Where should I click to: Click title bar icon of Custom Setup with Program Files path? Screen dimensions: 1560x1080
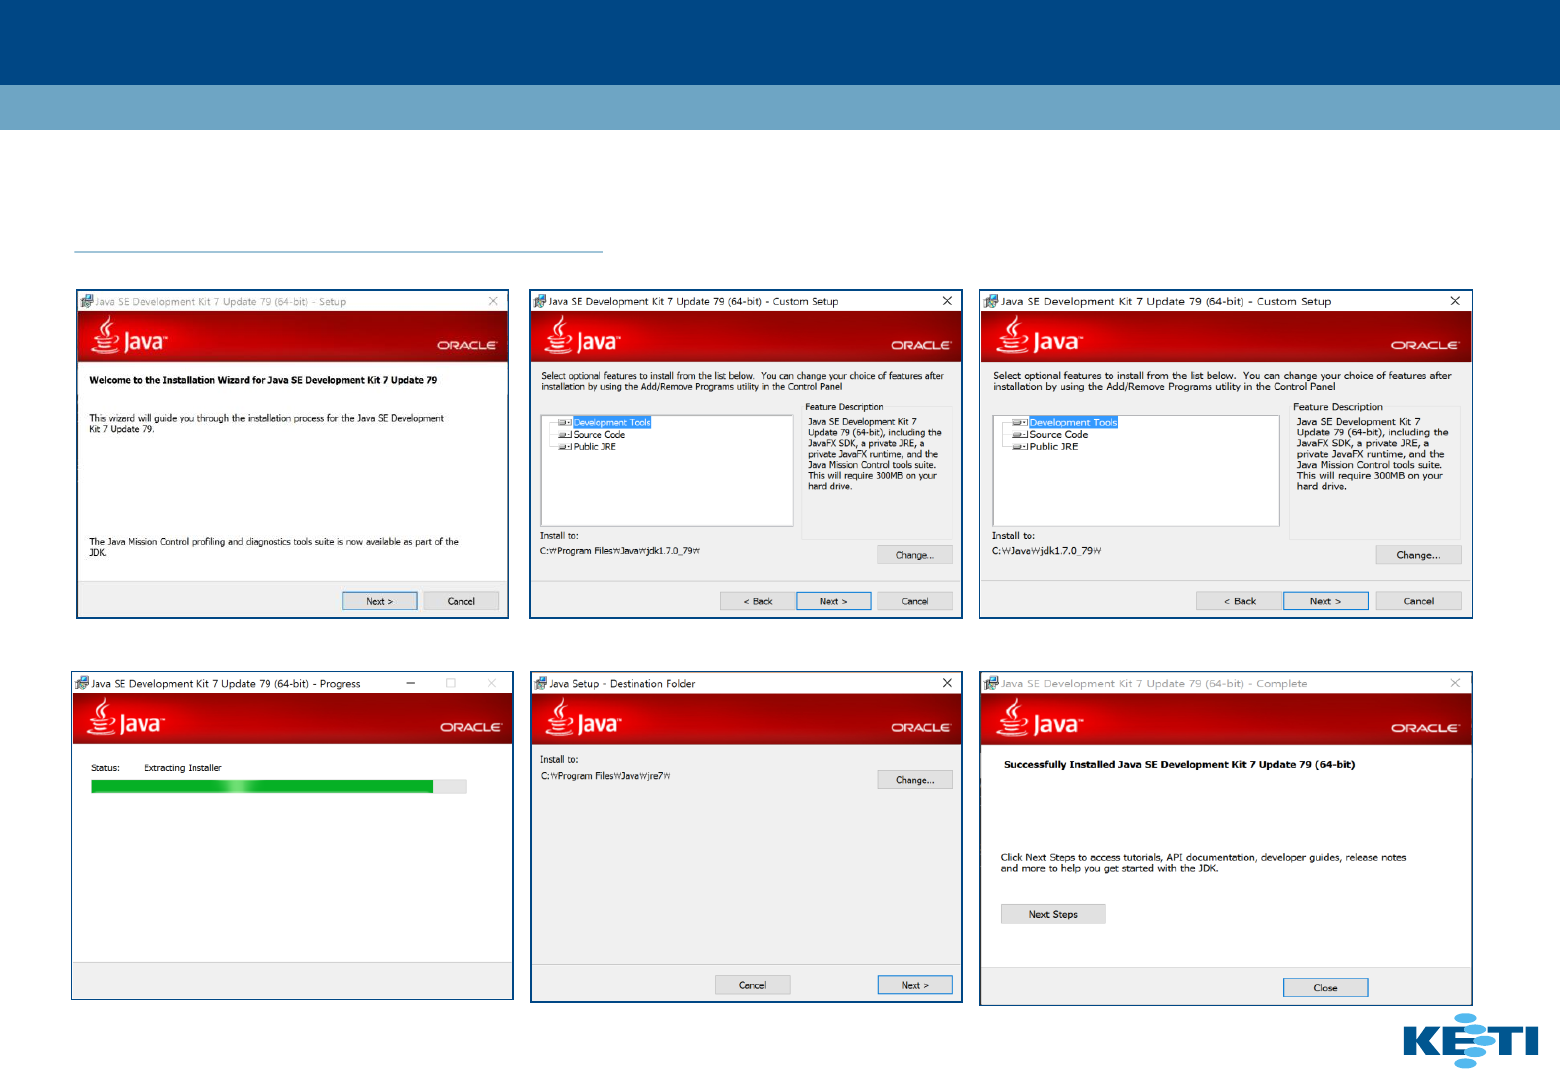pyautogui.click(x=540, y=301)
